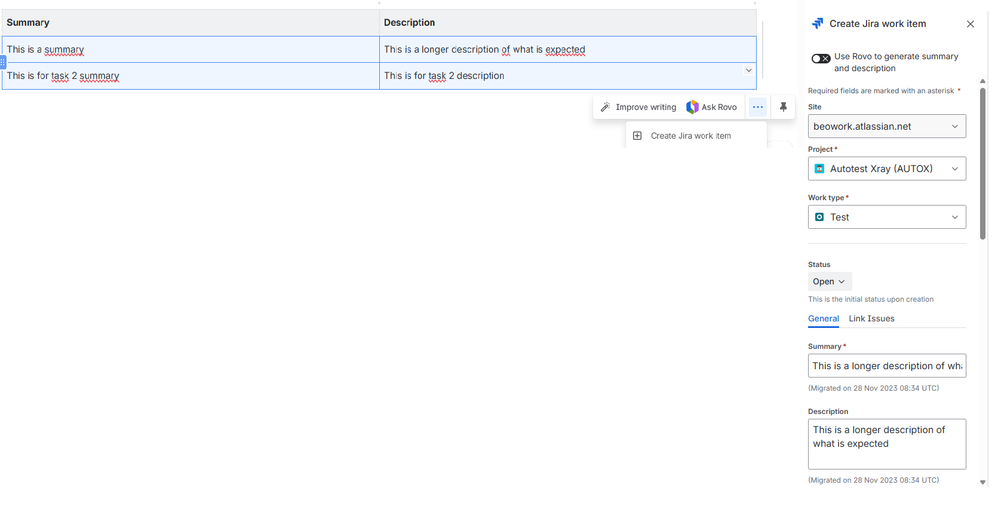998x518 pixels.
Task: Select the General tab
Action: (x=823, y=319)
